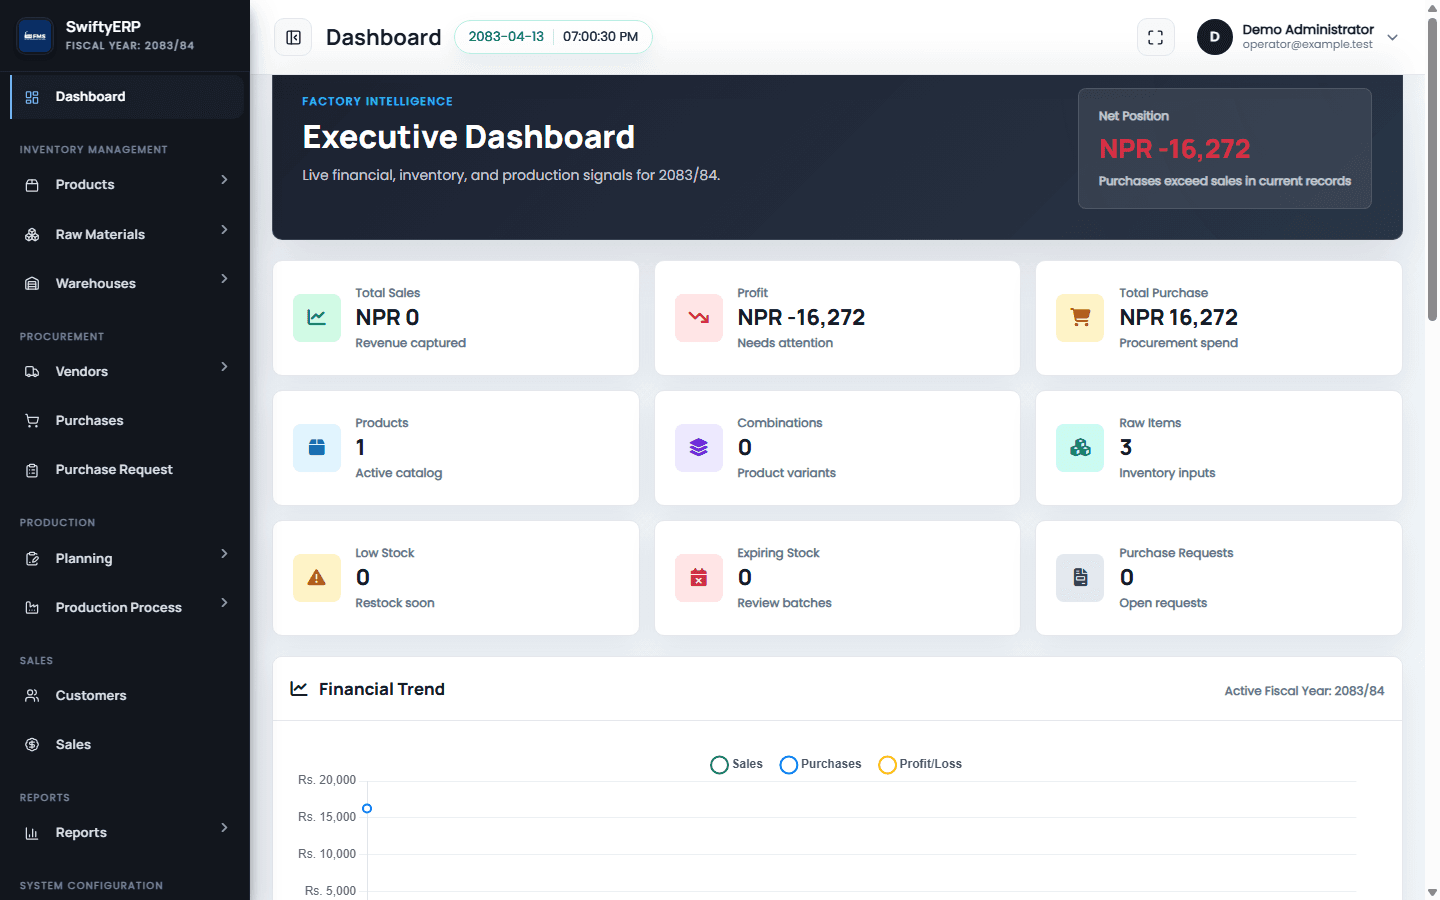Click the Restock soon text
Viewport: 1440px width, 900px height.
pos(395,603)
